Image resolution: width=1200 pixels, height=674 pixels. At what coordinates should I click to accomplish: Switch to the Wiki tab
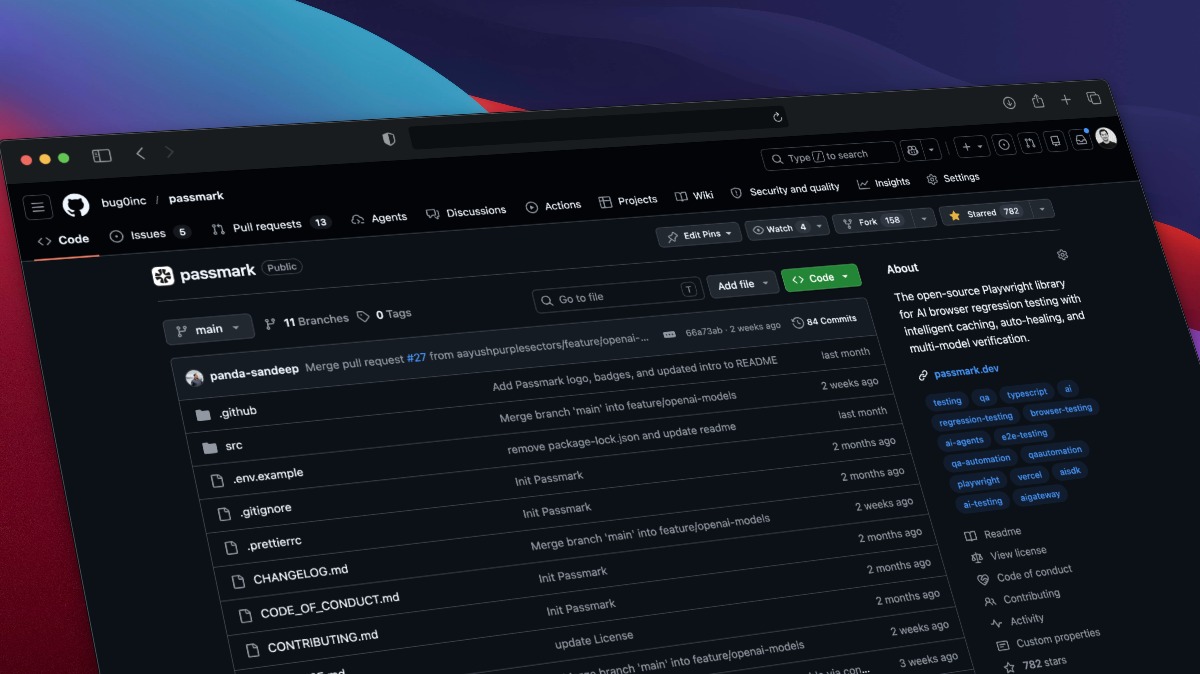click(694, 196)
